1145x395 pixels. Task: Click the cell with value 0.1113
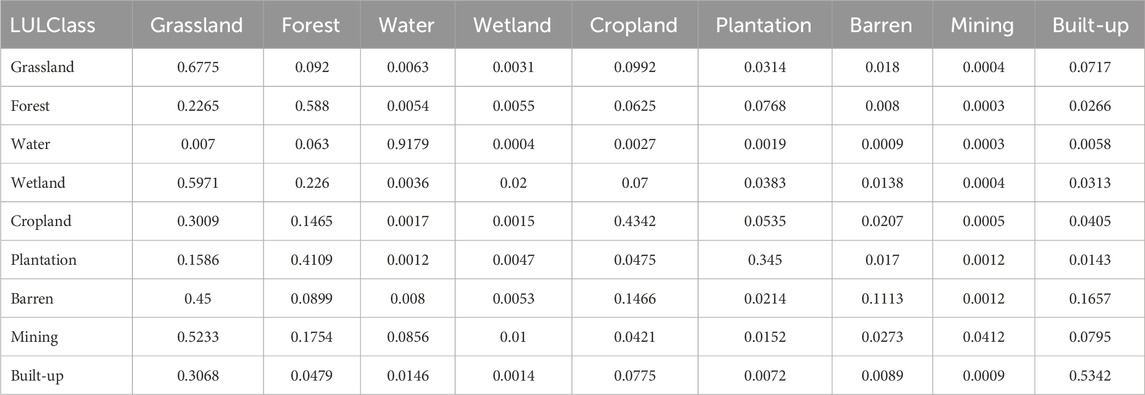(x=881, y=299)
